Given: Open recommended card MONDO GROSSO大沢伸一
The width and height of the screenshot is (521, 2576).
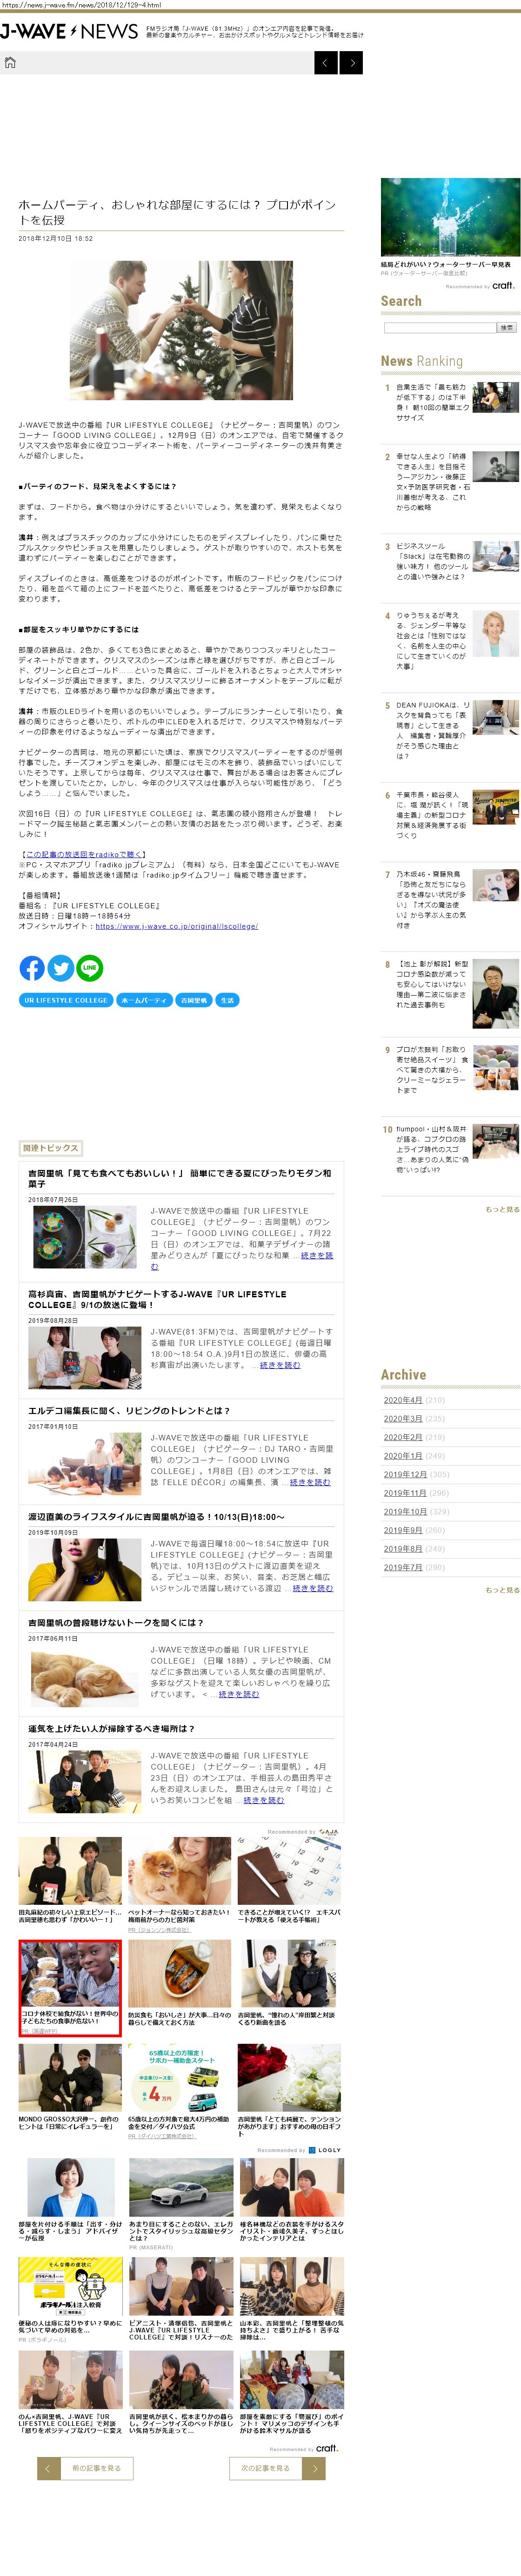Looking at the screenshot, I should tap(70, 2088).
